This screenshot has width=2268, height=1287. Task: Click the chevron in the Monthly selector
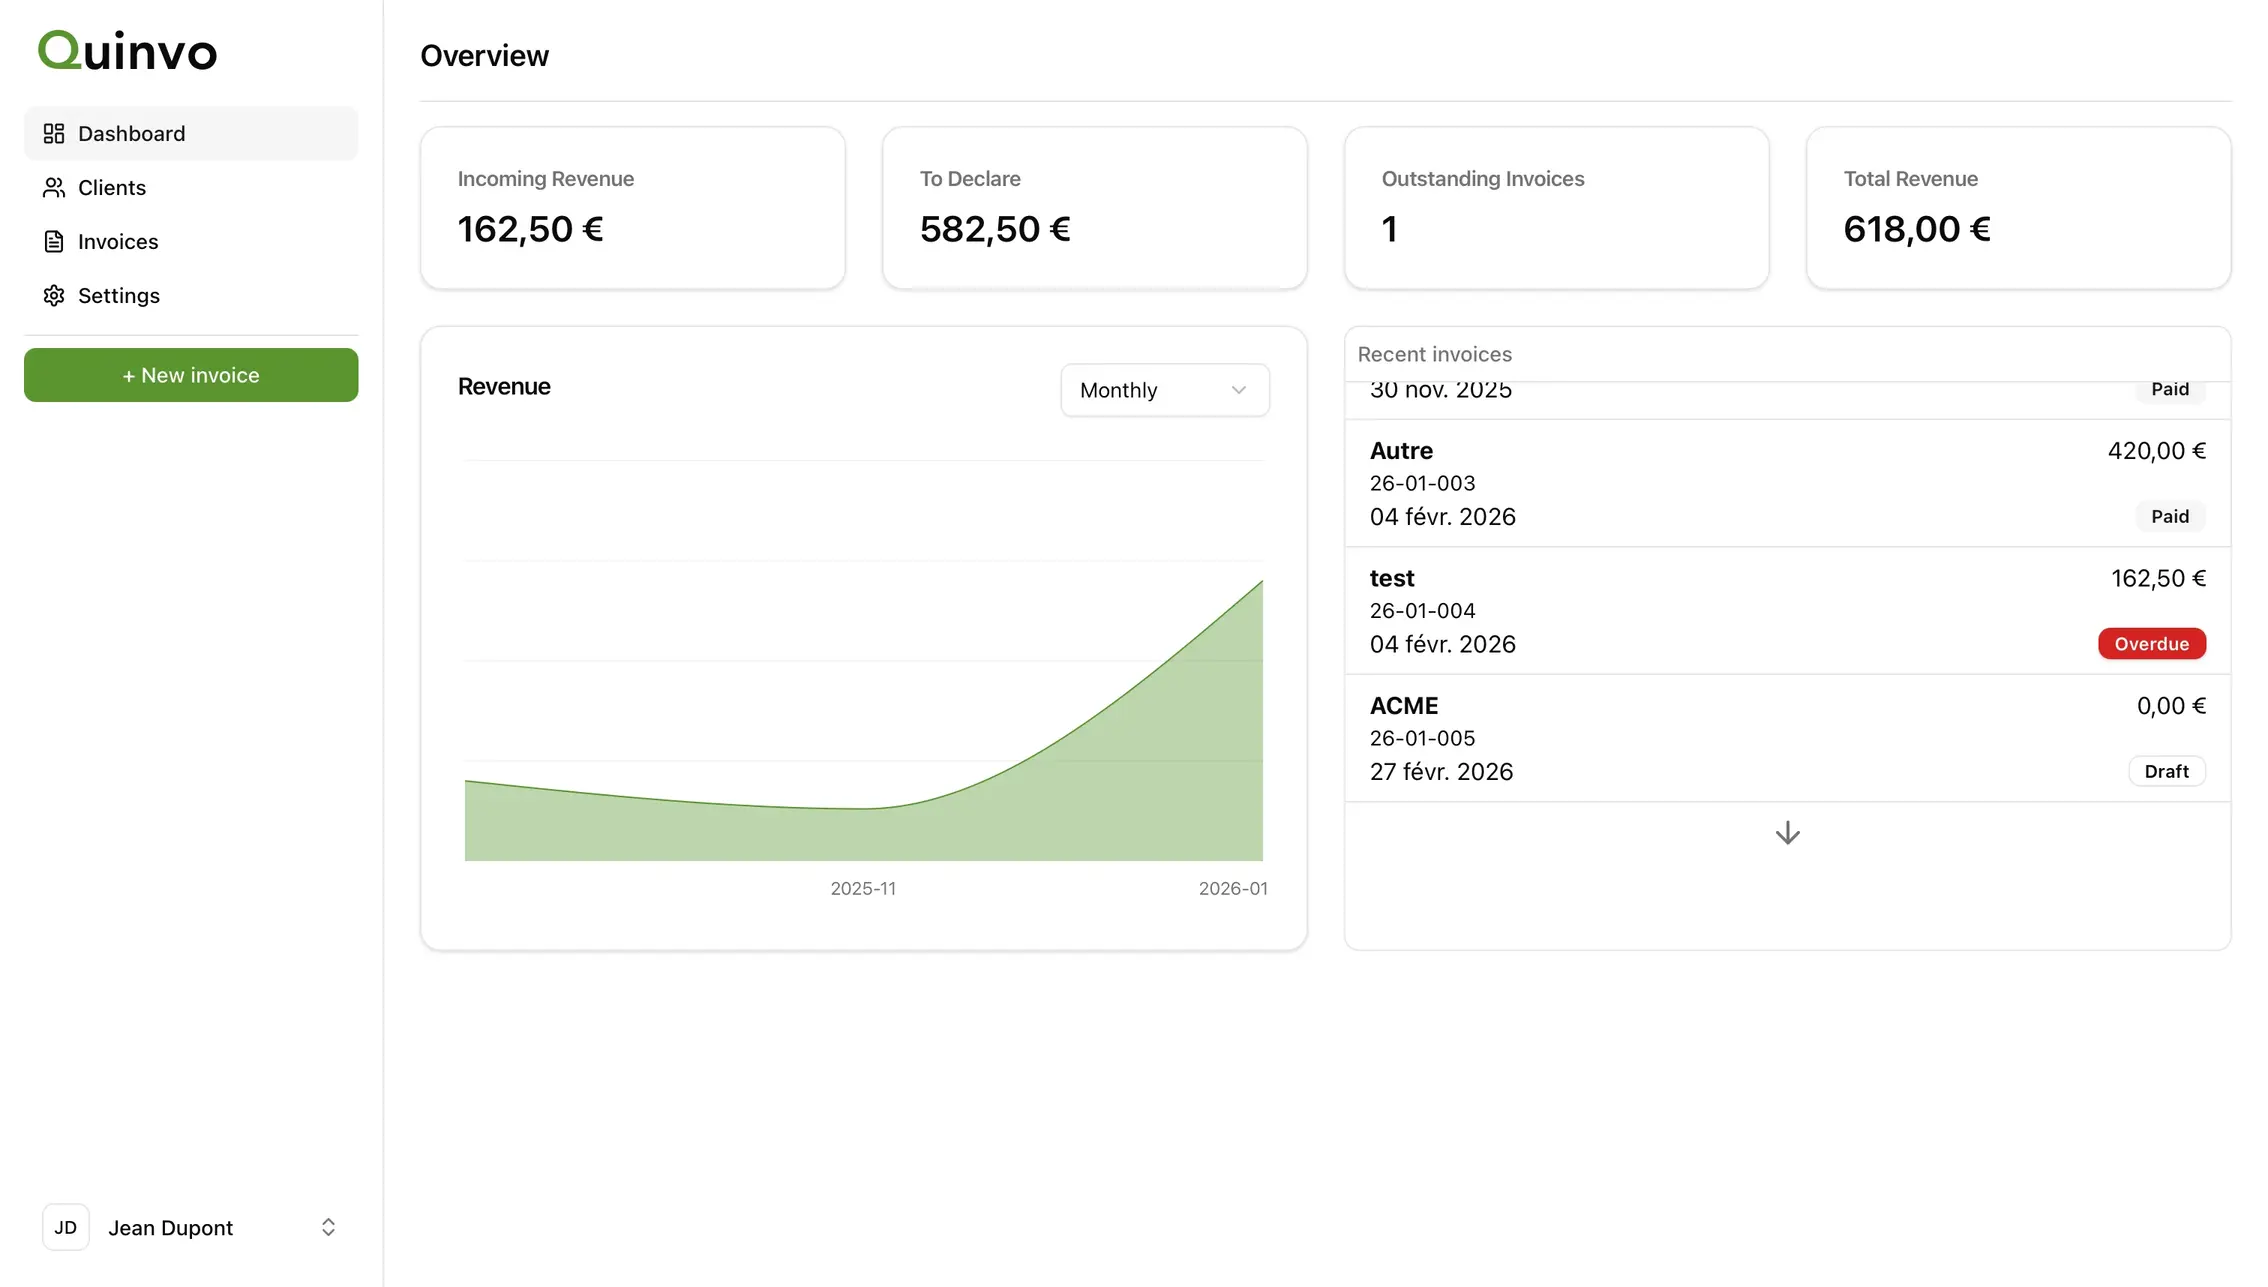coord(1239,390)
